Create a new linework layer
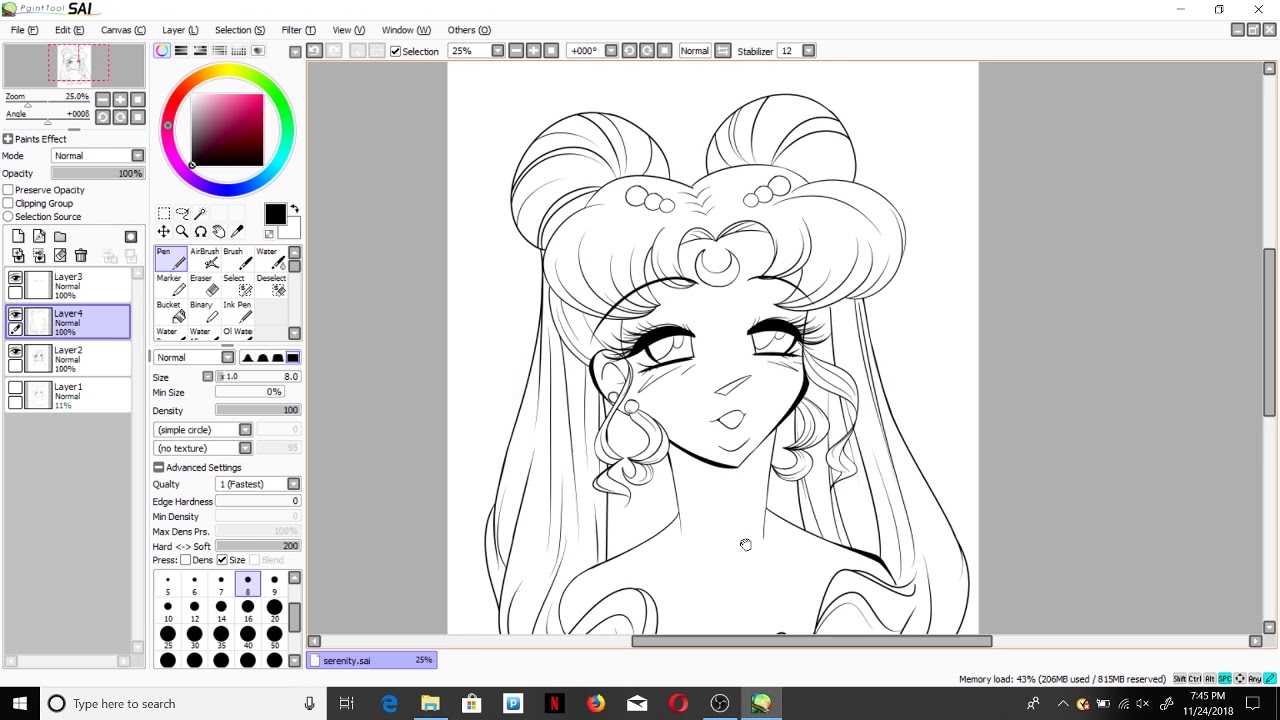 click(39, 236)
